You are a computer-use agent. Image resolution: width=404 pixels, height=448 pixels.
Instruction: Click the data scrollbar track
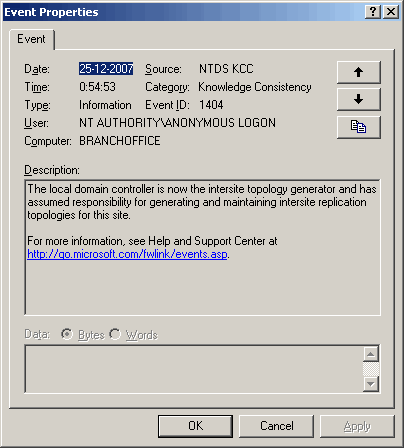point(371,369)
